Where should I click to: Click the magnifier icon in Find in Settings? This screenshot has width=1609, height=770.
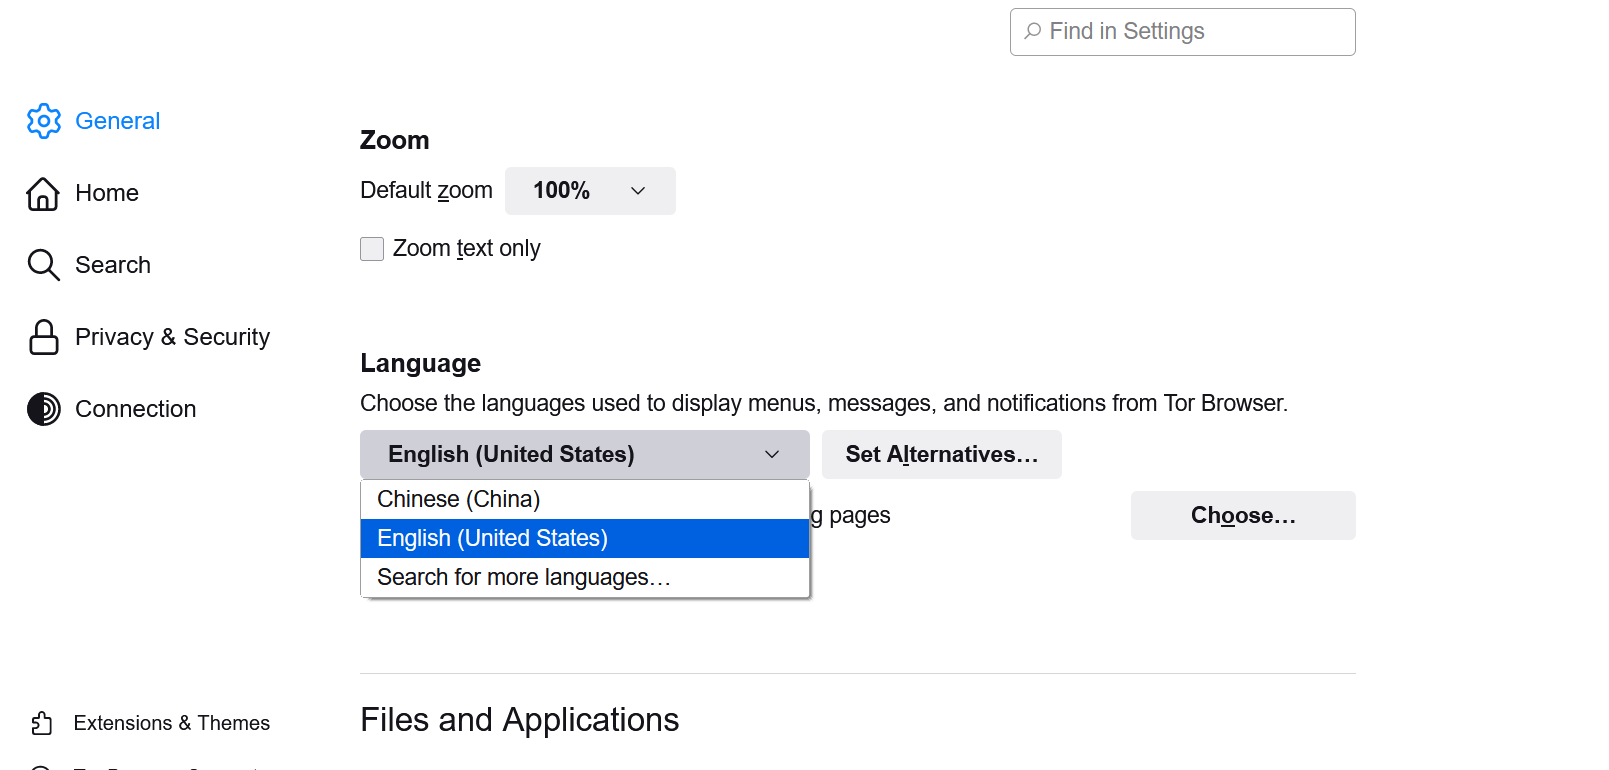1033,31
